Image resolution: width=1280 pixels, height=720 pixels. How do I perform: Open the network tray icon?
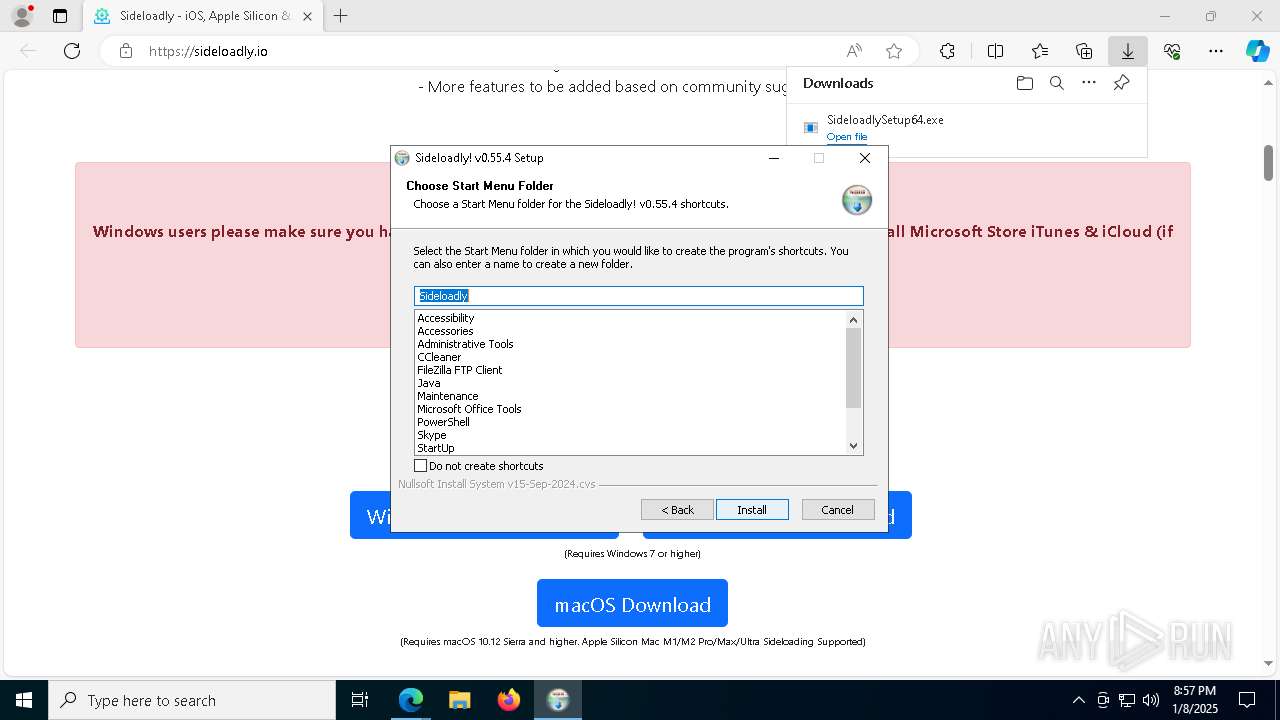(x=1127, y=700)
